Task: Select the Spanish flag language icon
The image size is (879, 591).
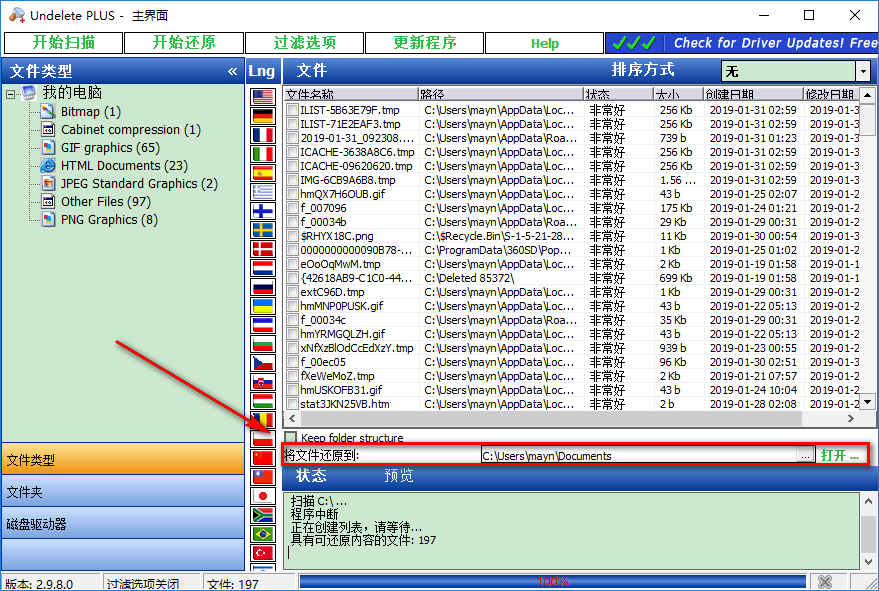Action: coord(262,173)
